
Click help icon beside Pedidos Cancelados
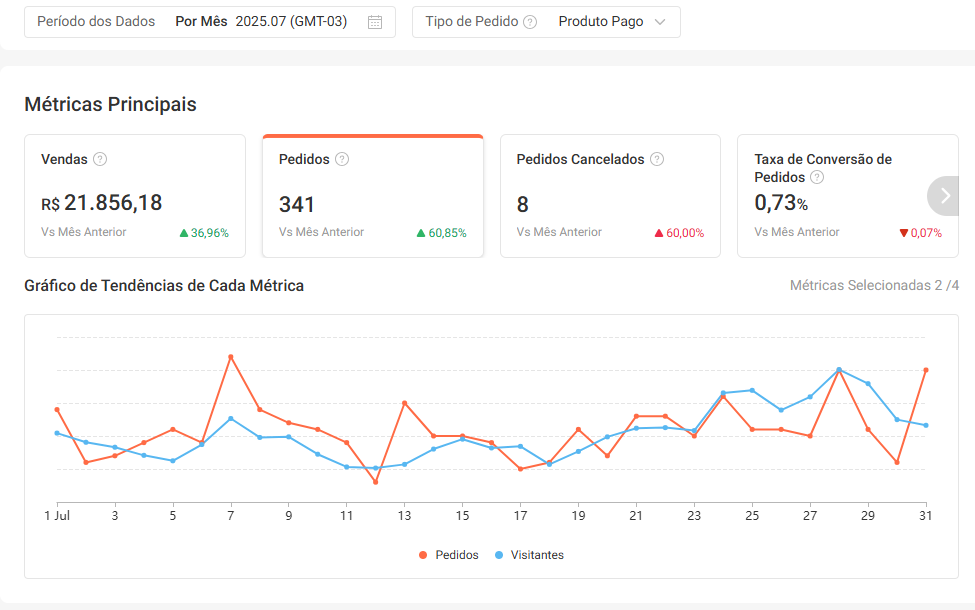[x=657, y=159]
